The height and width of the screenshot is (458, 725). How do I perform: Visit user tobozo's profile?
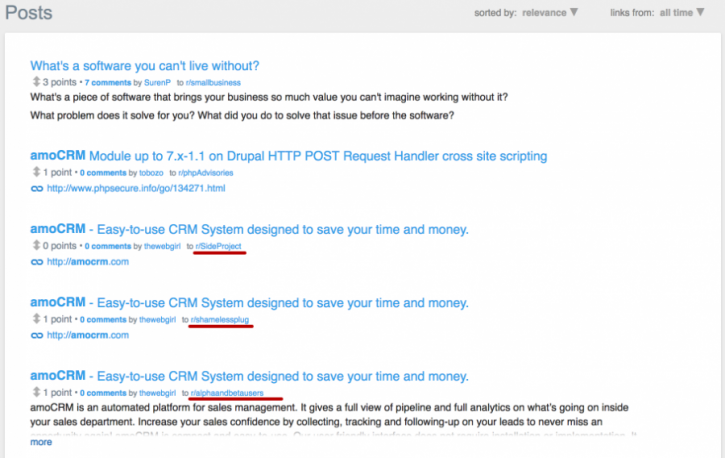point(151,173)
